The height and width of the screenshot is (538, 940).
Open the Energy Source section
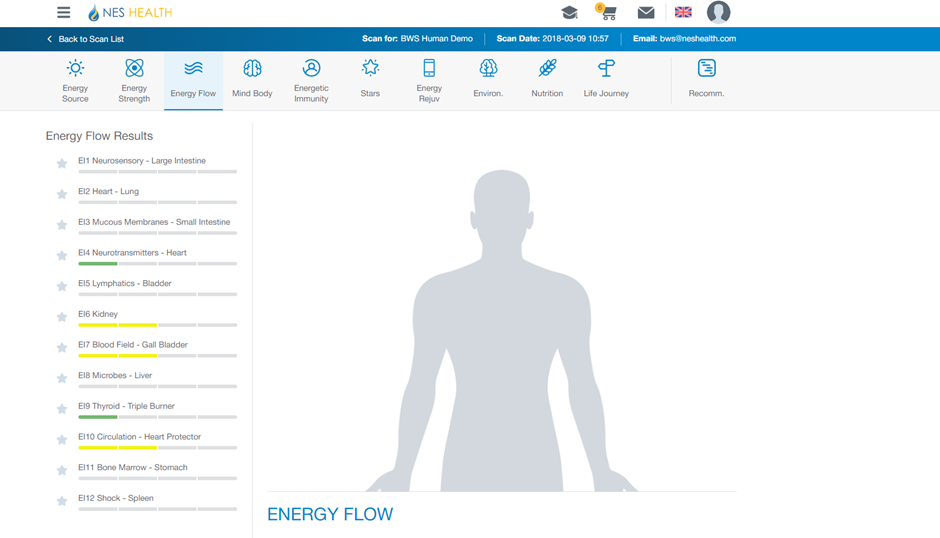point(75,80)
